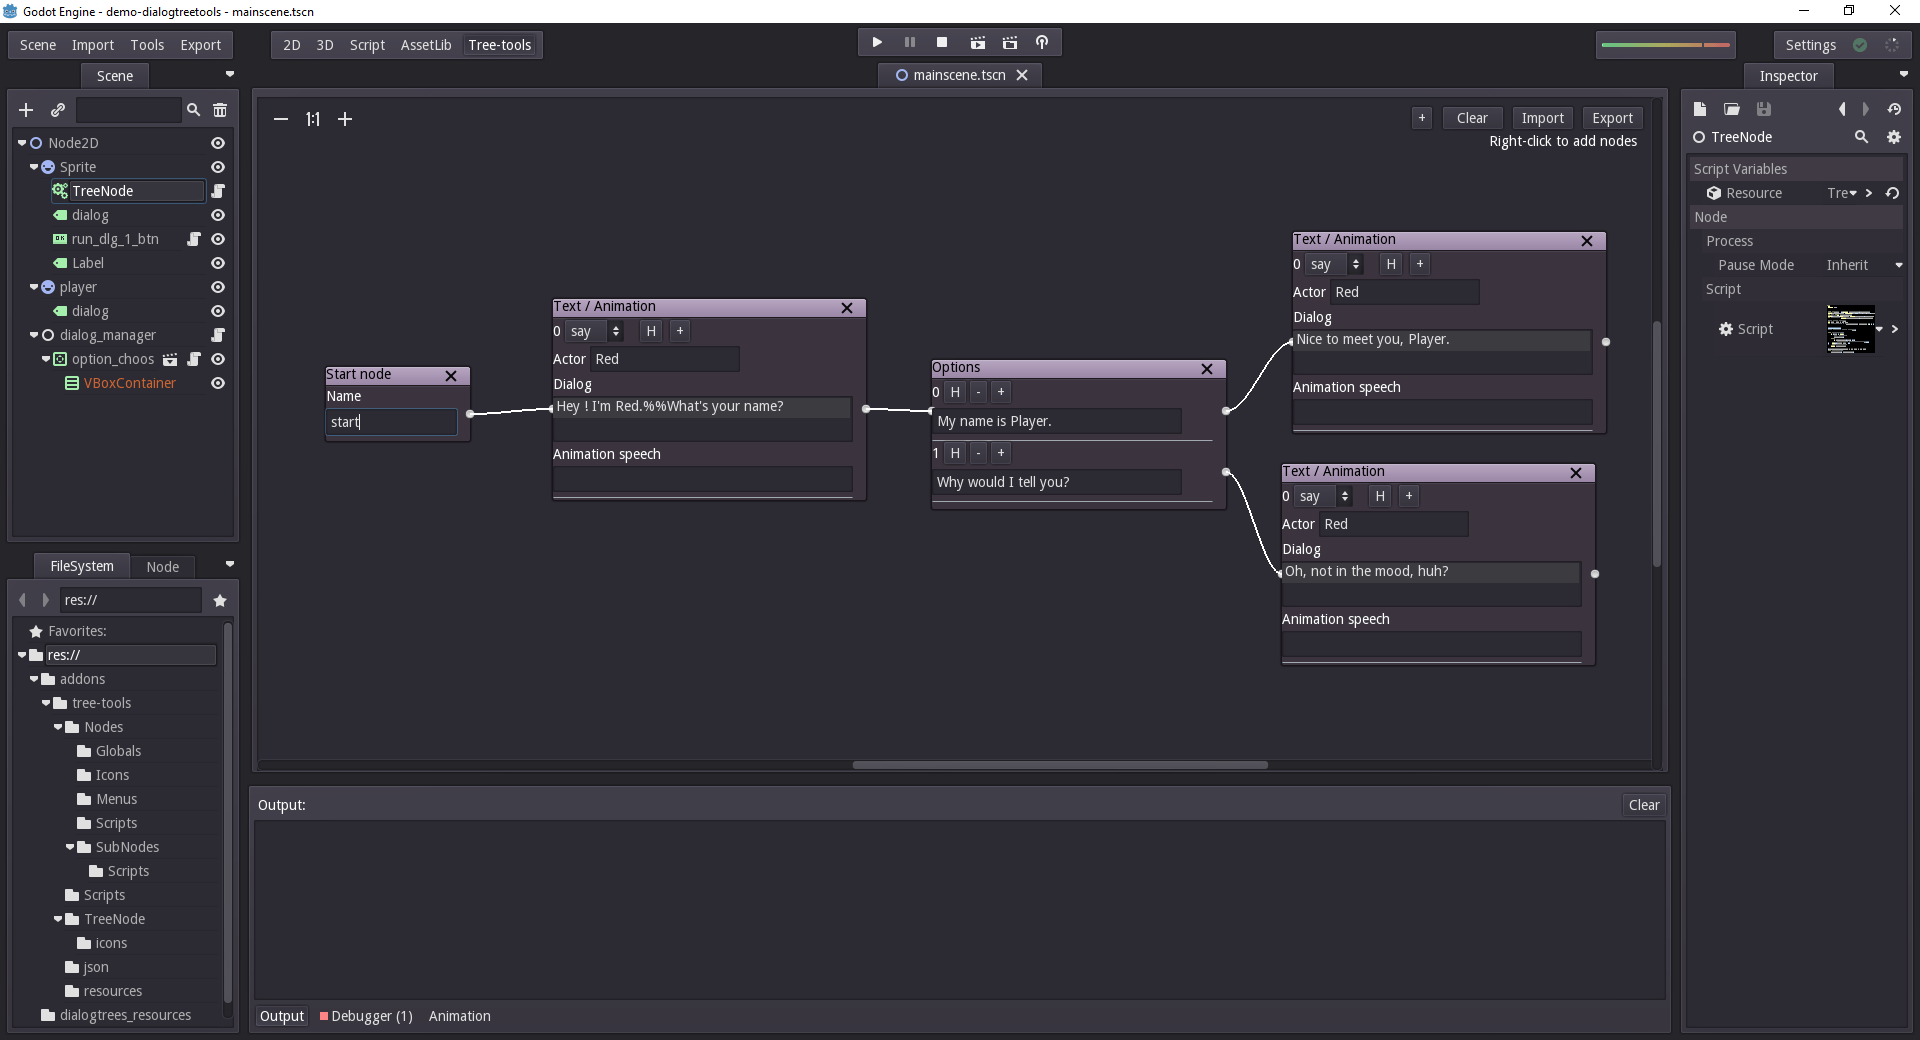Toggle visibility of the player node
The width and height of the screenshot is (1920, 1040).
pos(217,287)
